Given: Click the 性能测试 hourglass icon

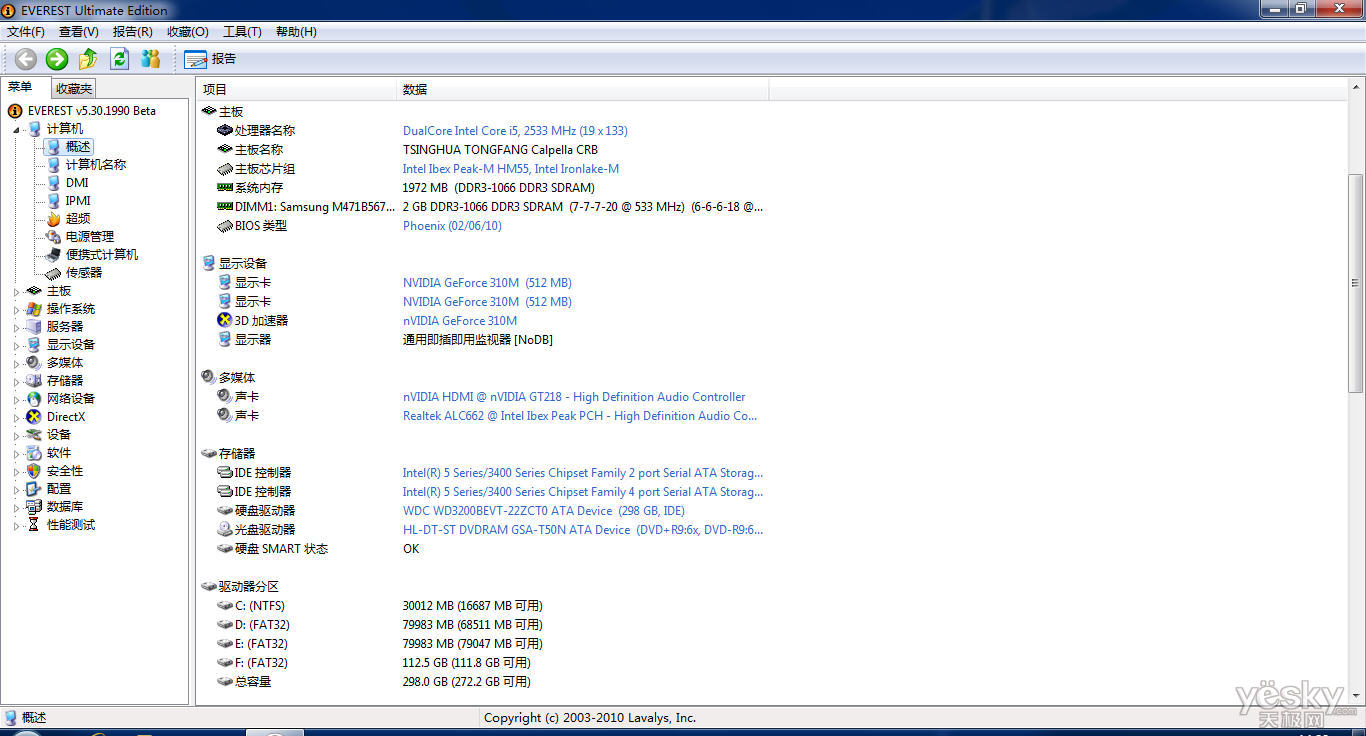Looking at the screenshot, I should [x=34, y=525].
